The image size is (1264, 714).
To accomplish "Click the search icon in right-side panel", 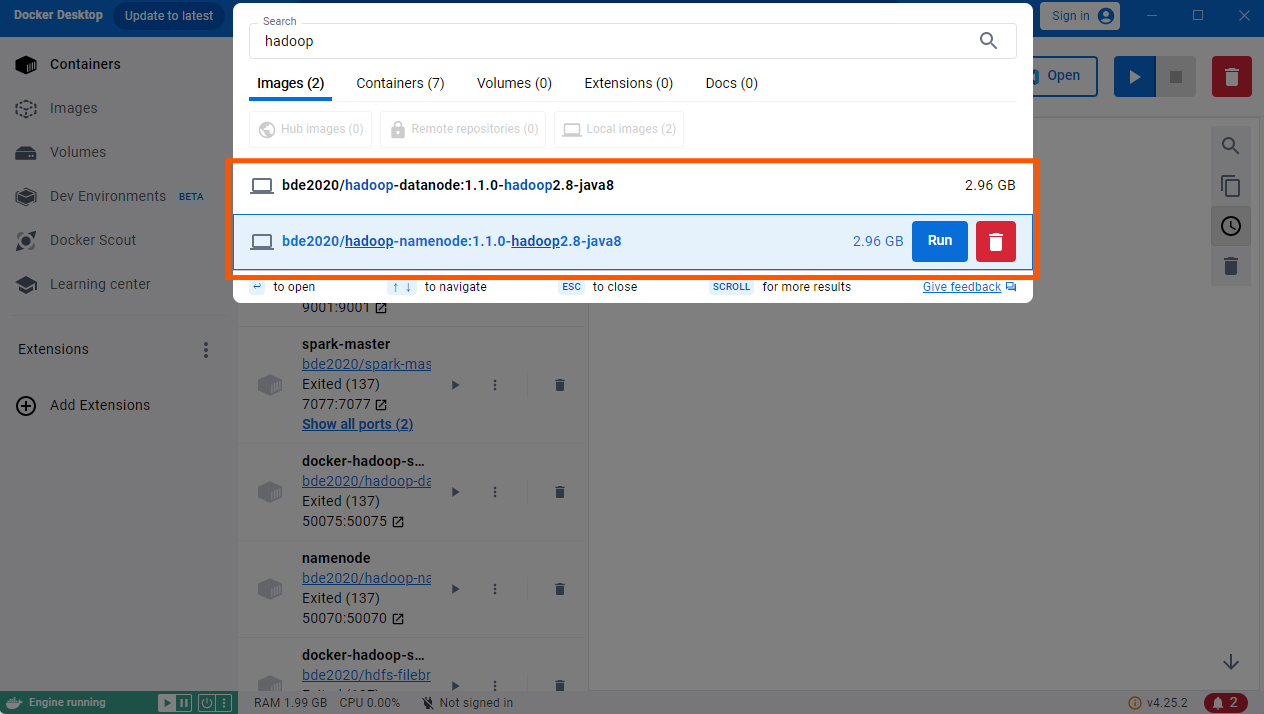I will pyautogui.click(x=1231, y=146).
